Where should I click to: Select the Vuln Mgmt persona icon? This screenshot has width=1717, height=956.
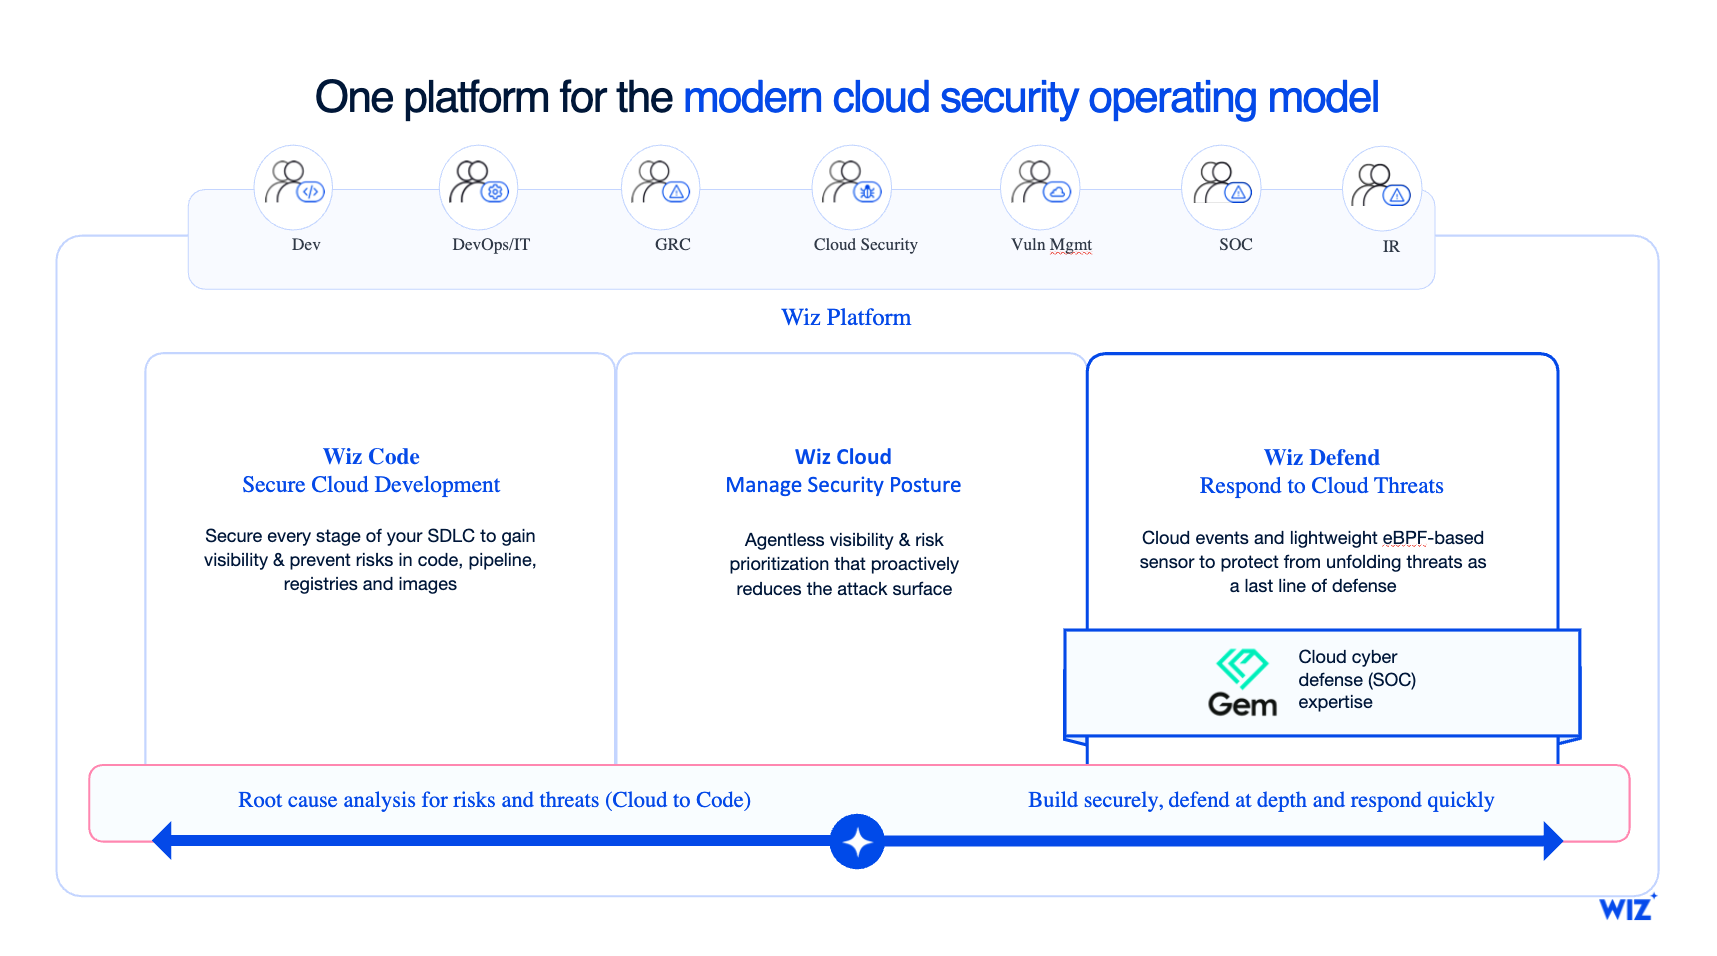pyautogui.click(x=1040, y=187)
